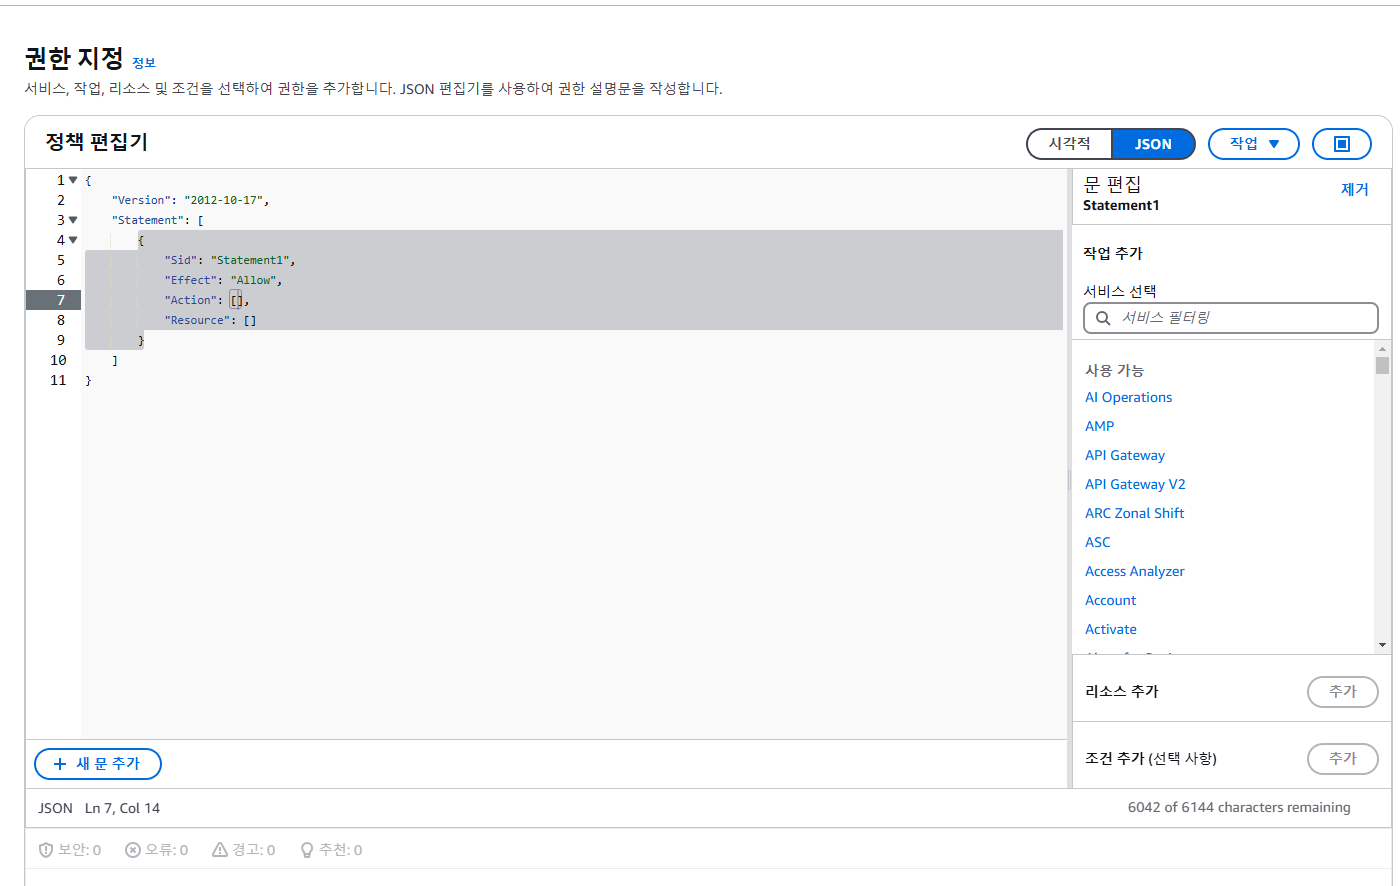Click the service list scrollbar down arrow

(1382, 646)
